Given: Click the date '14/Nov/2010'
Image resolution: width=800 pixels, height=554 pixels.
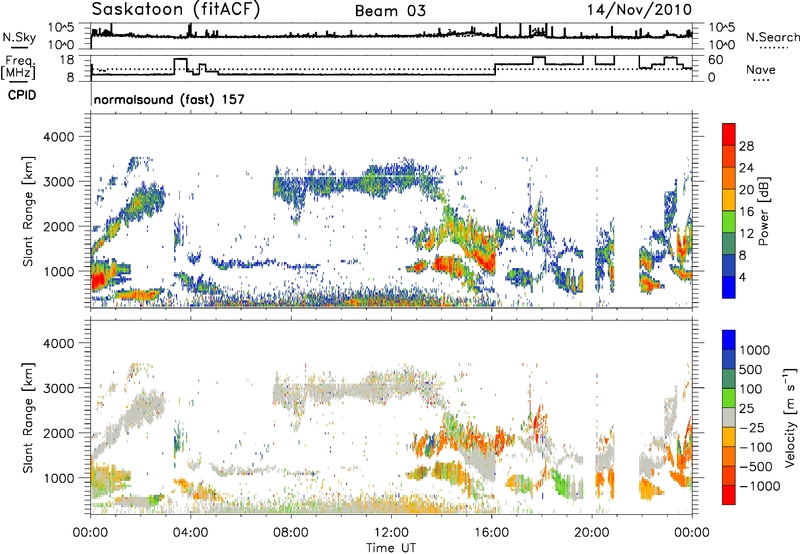Looking at the screenshot, I should click(639, 9).
